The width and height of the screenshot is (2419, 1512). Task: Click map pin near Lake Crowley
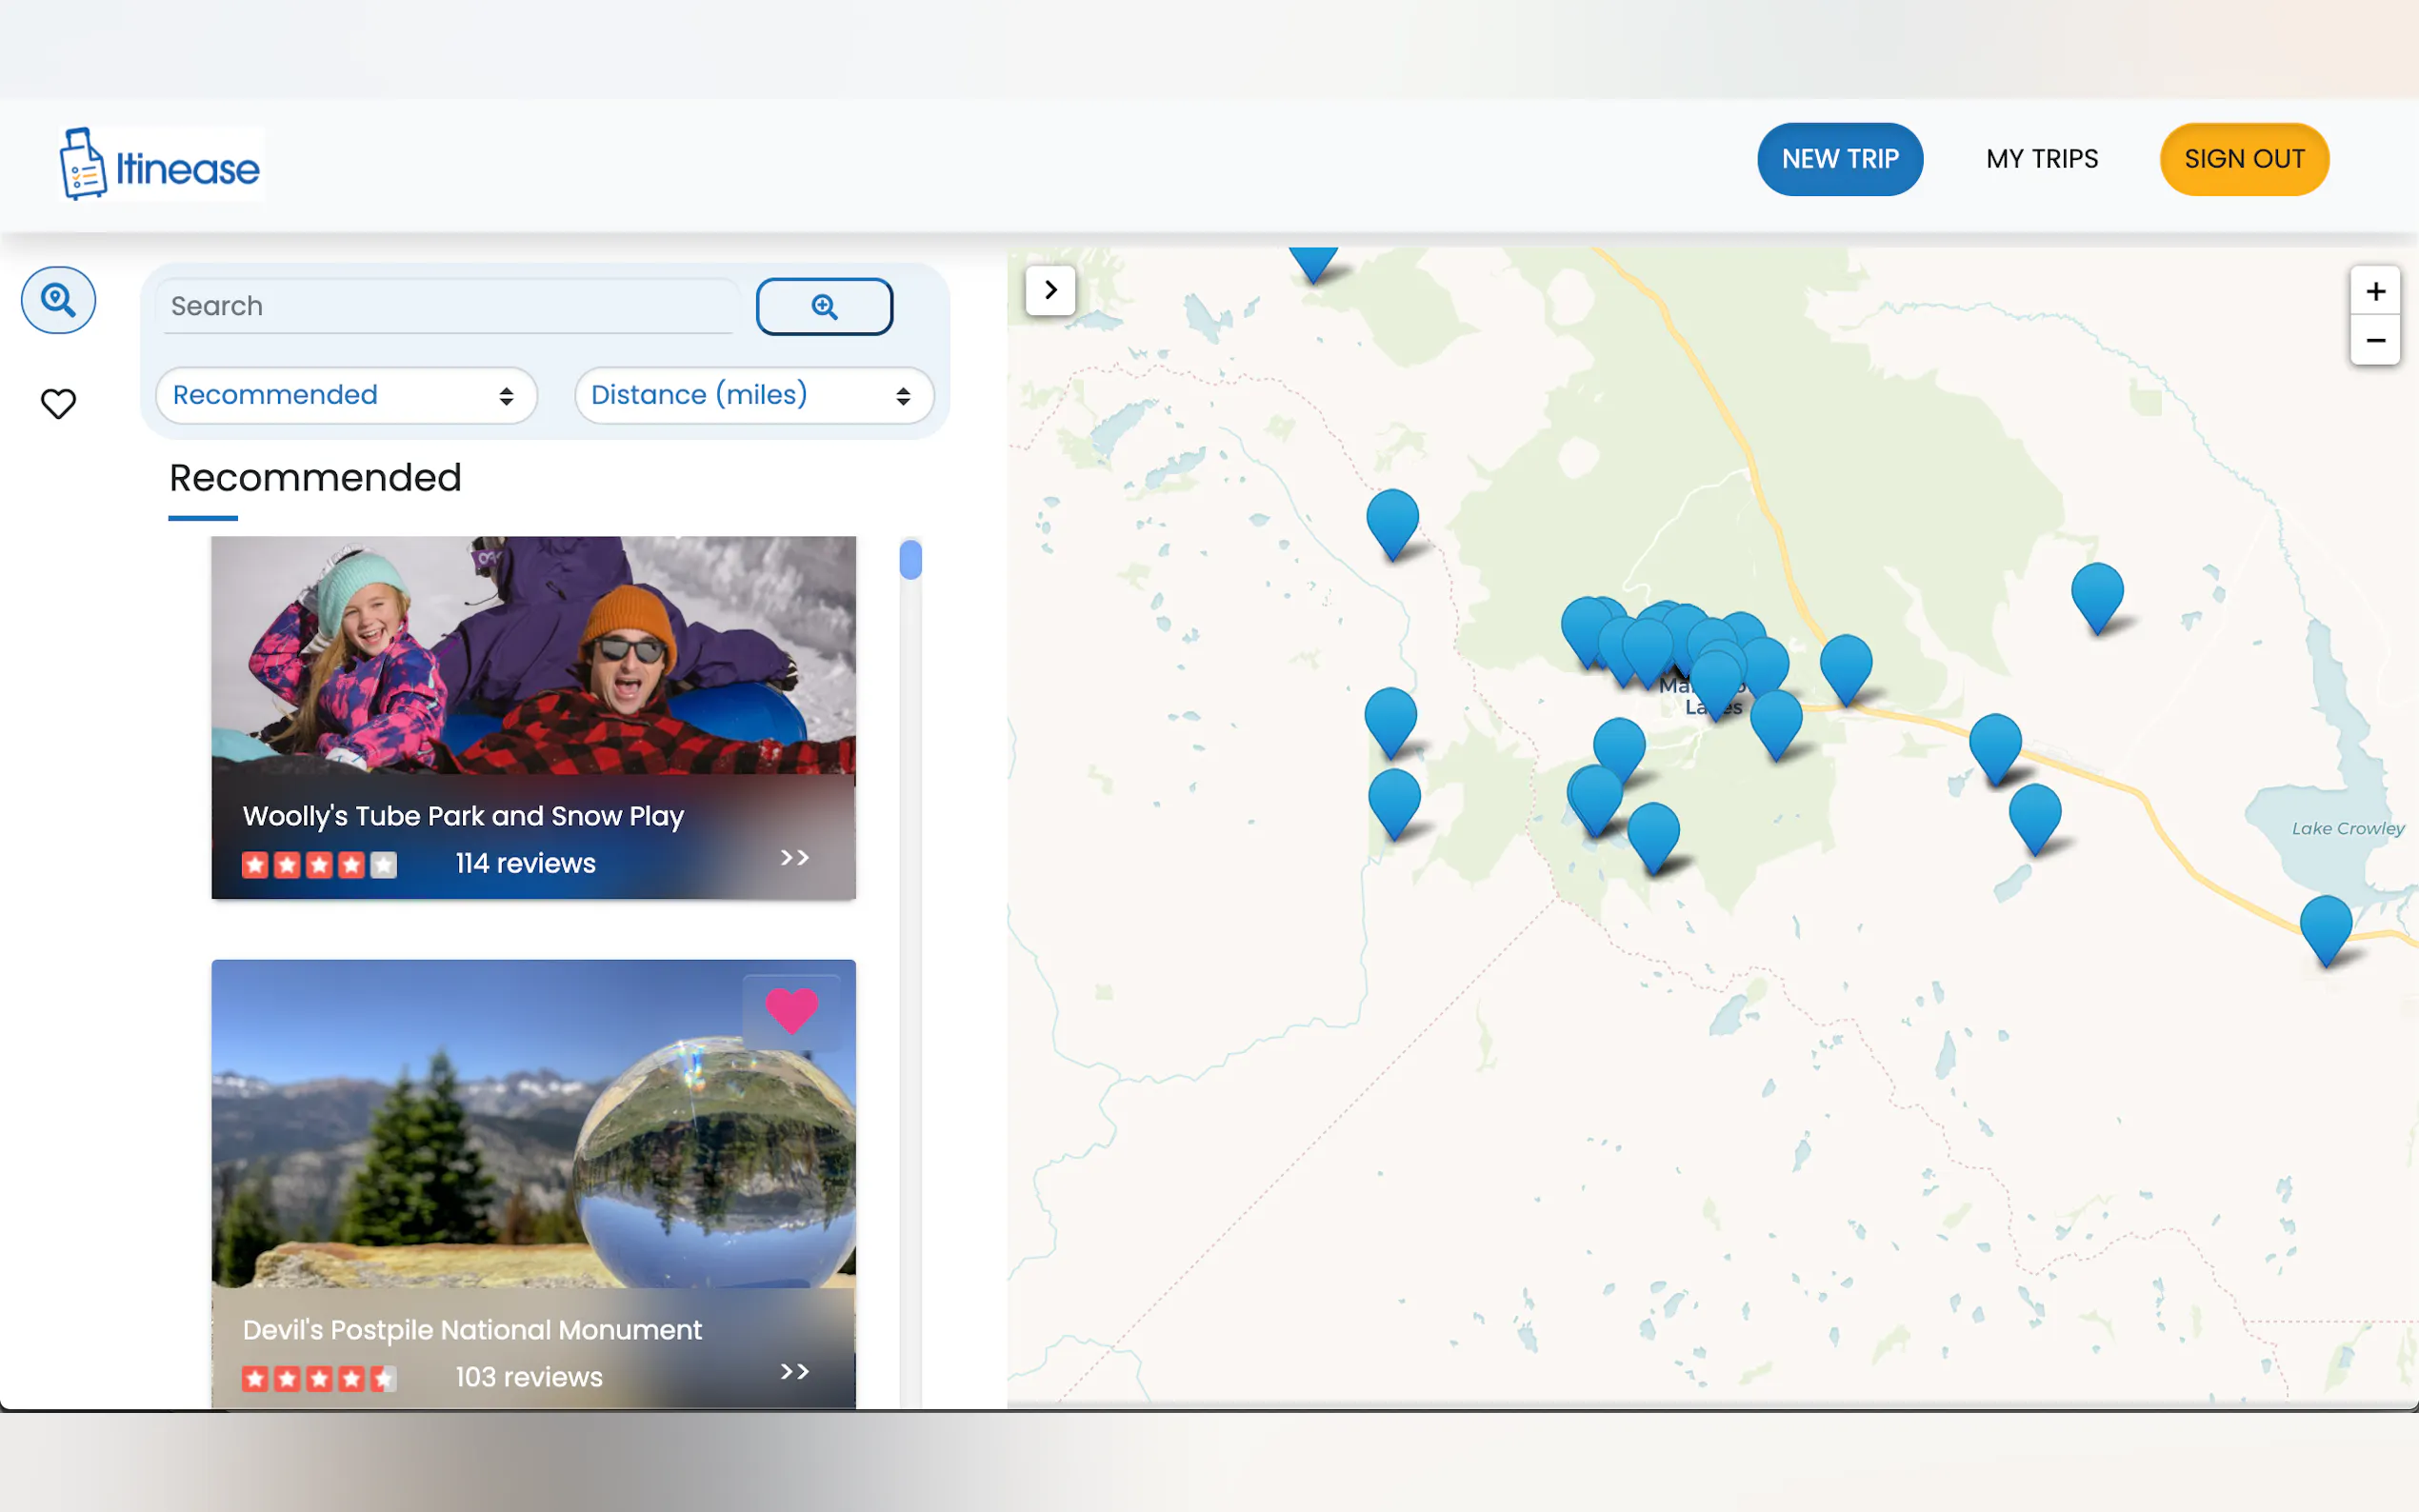[x=2324, y=925]
